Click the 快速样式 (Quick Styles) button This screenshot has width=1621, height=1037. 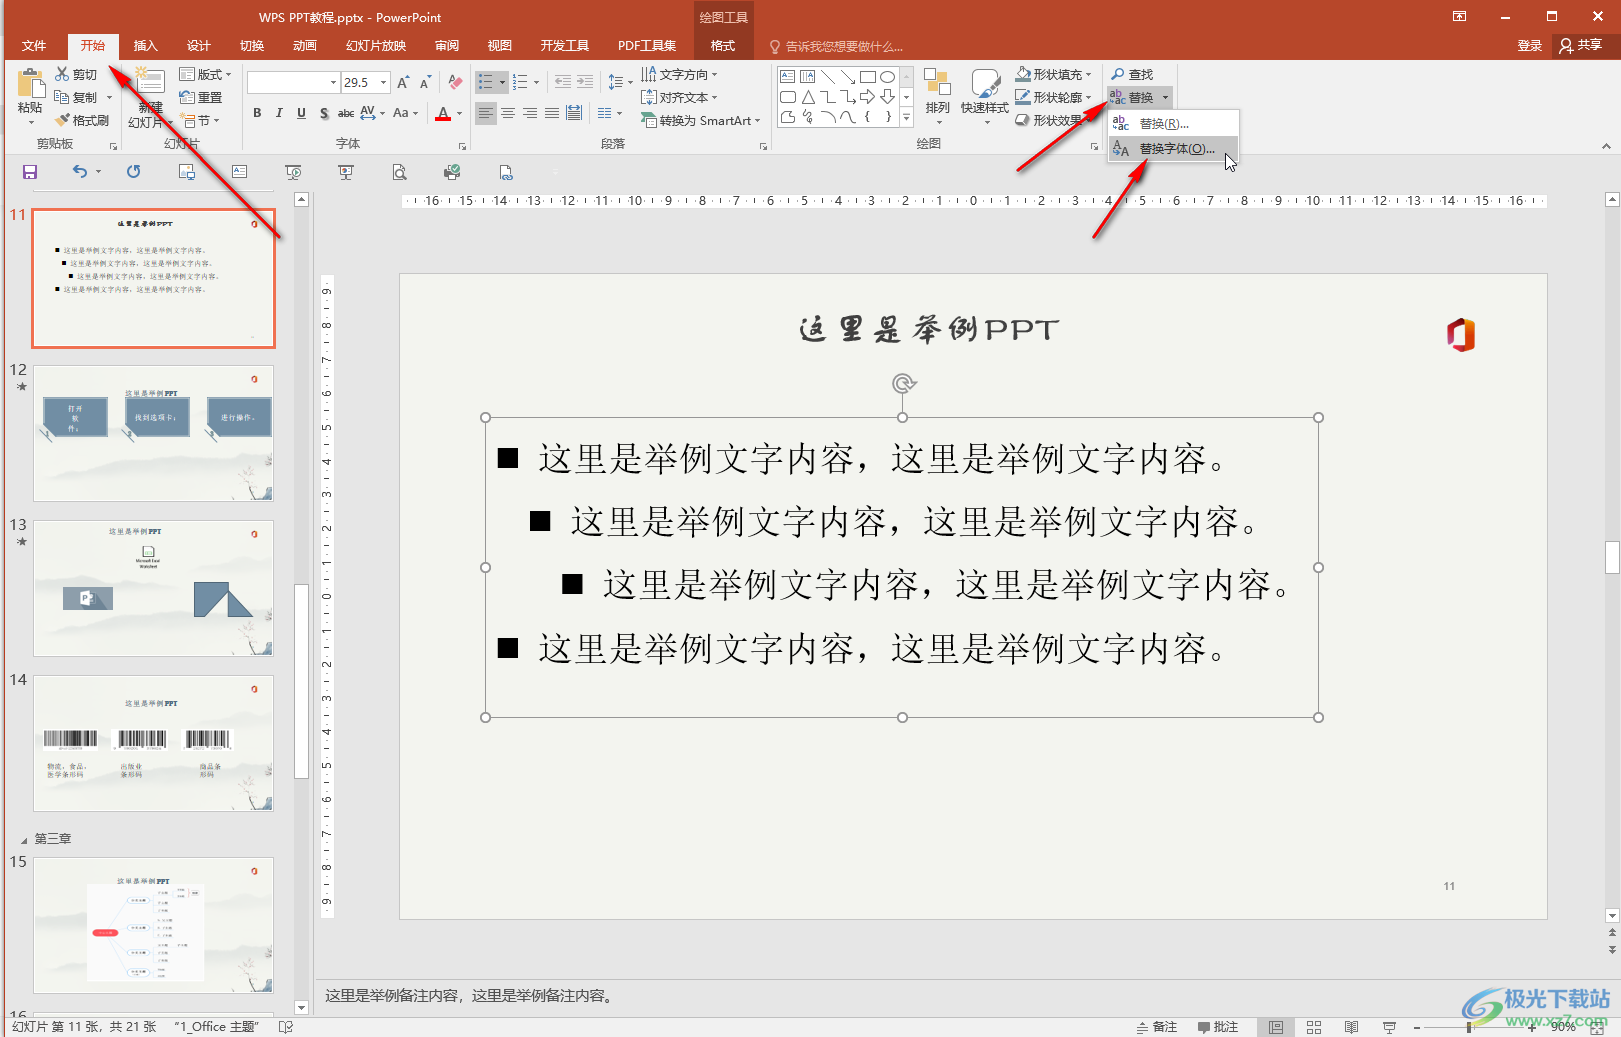point(985,95)
